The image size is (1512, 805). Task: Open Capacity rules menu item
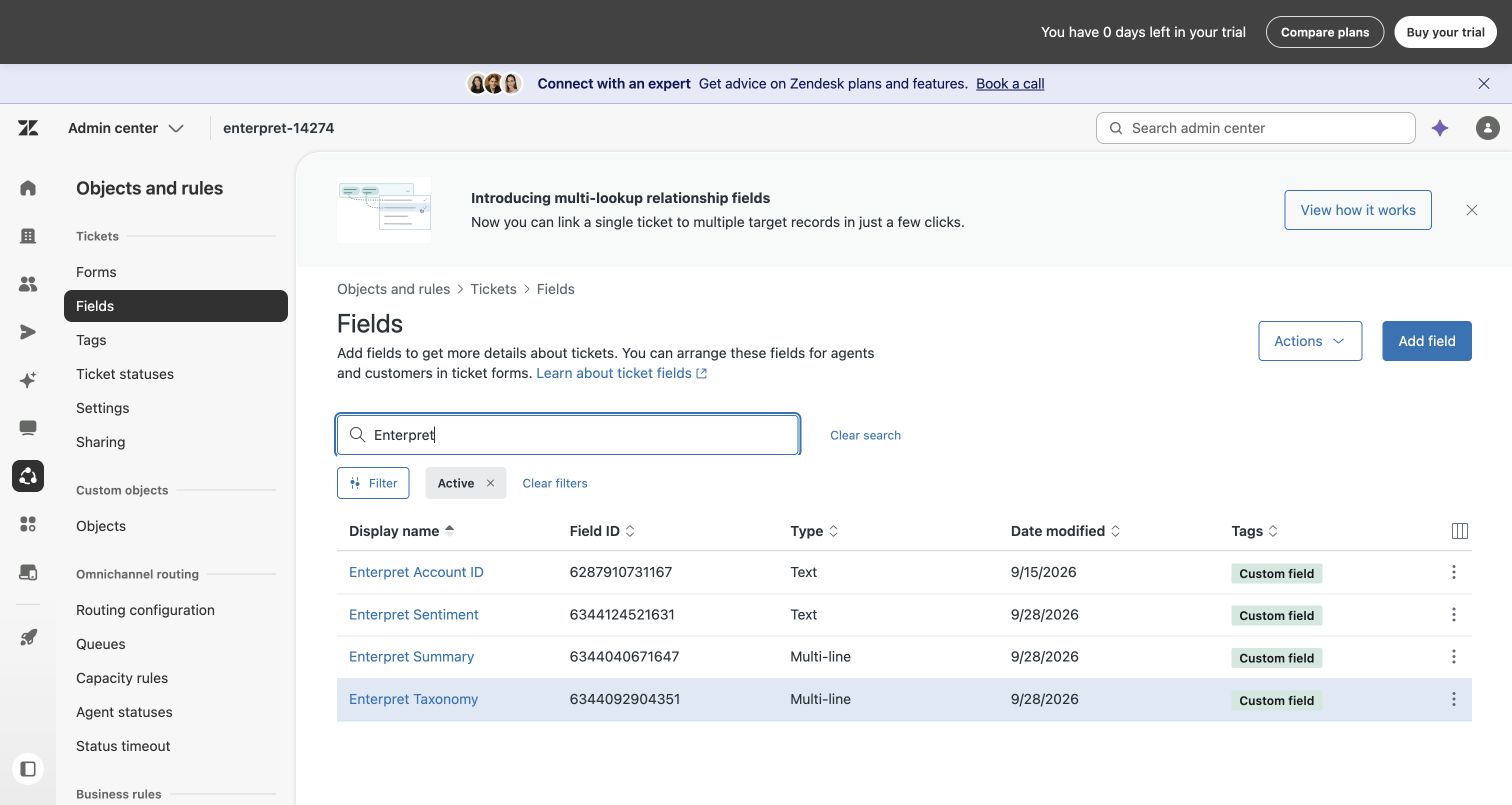[x=122, y=678]
